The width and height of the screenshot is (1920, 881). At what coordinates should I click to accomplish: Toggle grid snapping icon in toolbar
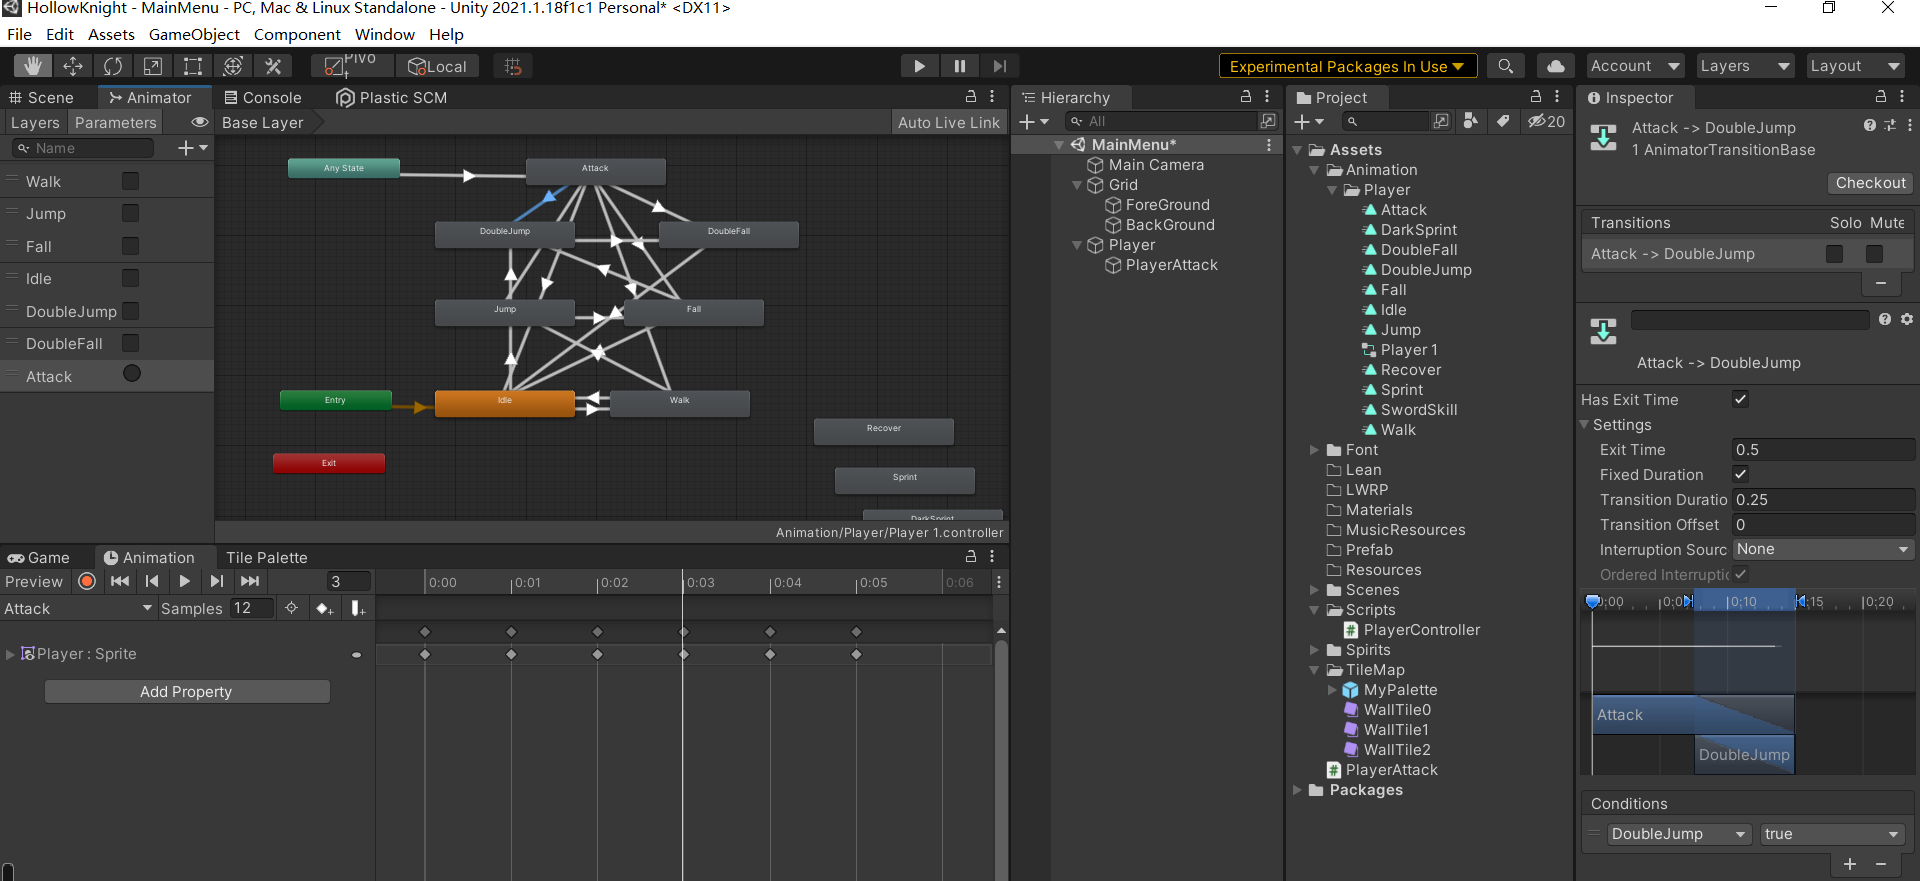pyautogui.click(x=513, y=66)
